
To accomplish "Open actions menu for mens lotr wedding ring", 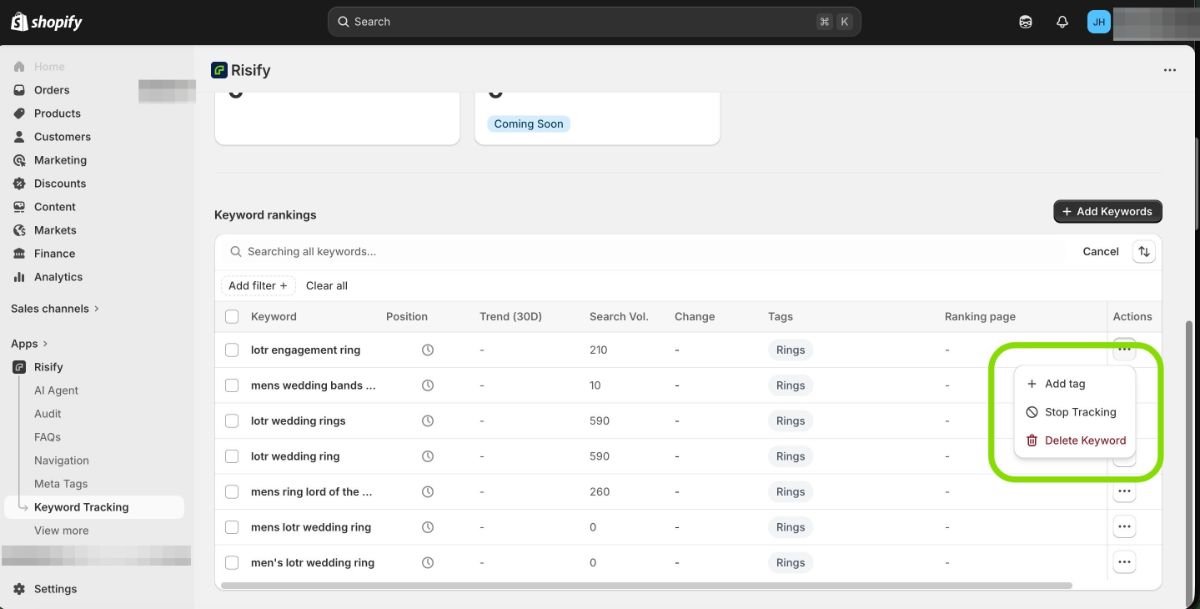I will (1124, 527).
